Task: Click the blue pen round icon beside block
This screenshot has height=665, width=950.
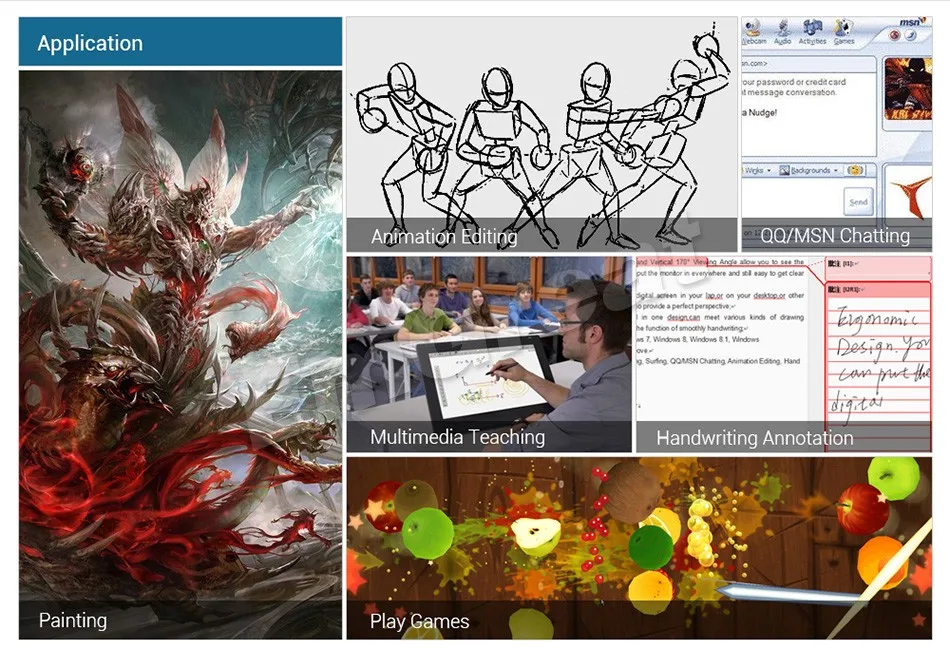Action: click(911, 35)
